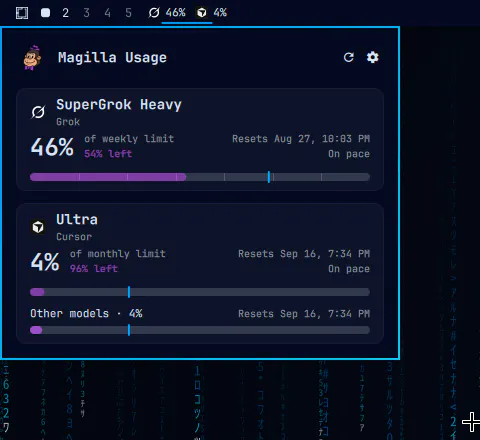Switch to workspace 2
The width and height of the screenshot is (480, 440).
point(66,13)
